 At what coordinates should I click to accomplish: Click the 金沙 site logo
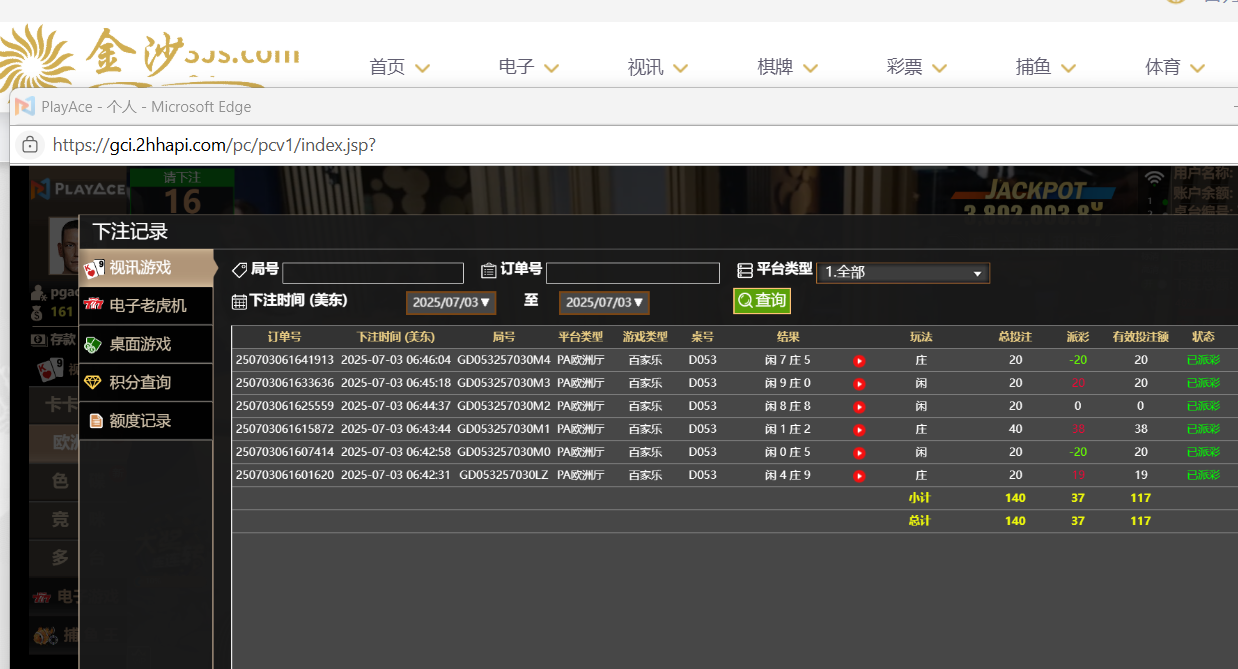pyautogui.click(x=150, y=60)
